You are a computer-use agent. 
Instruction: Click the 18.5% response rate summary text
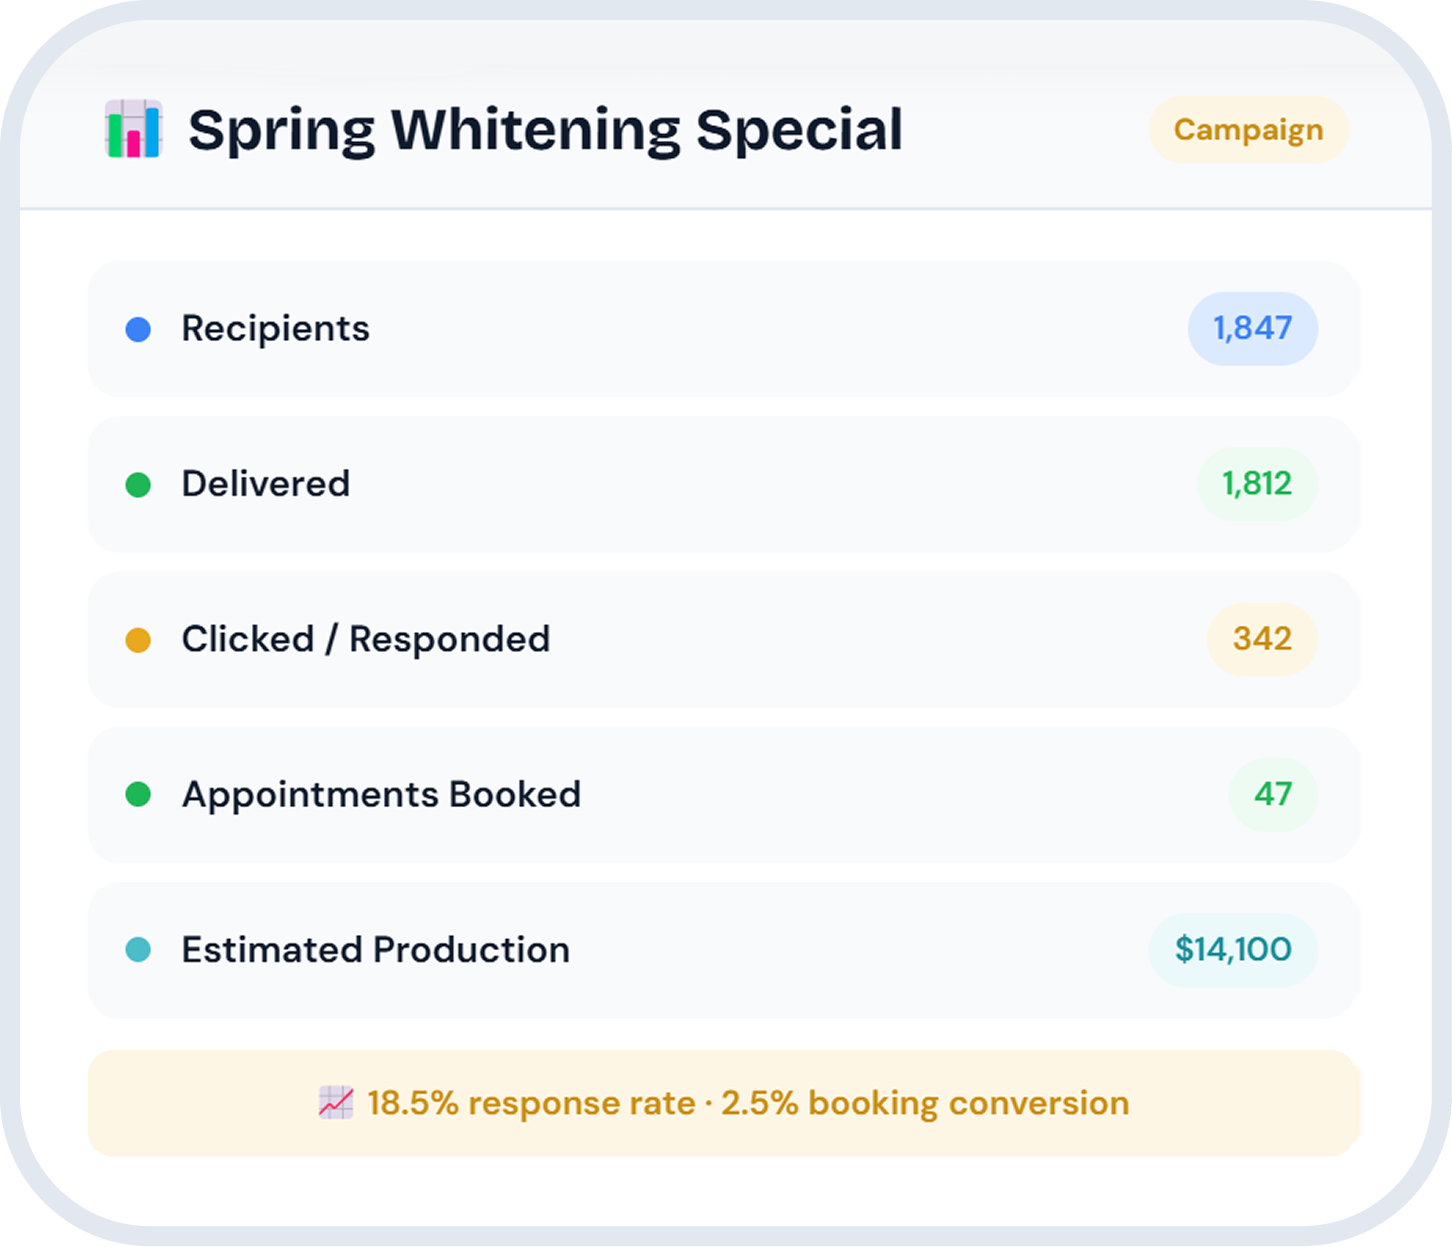[531, 1103]
